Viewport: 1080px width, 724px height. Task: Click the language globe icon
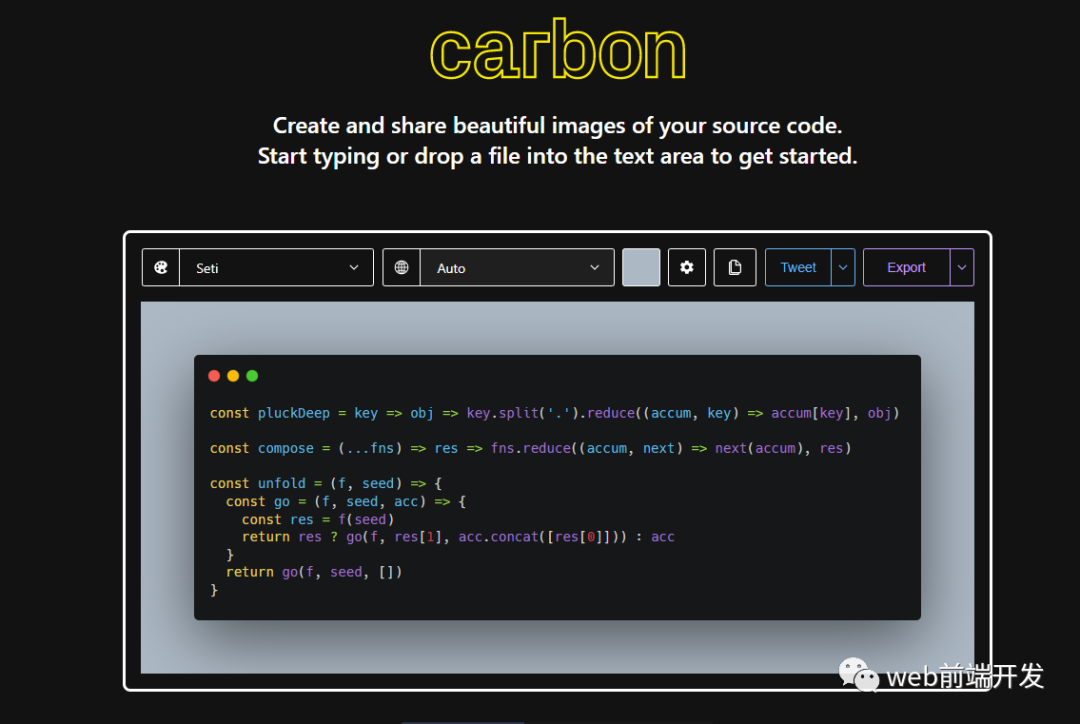402,267
